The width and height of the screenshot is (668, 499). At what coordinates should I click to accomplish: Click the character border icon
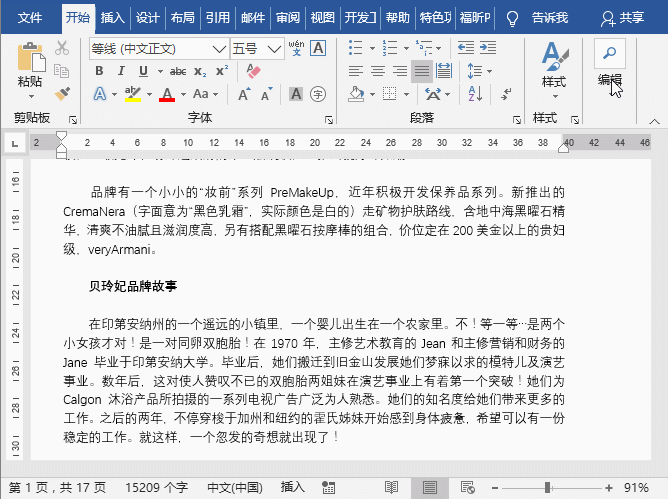tap(318, 48)
